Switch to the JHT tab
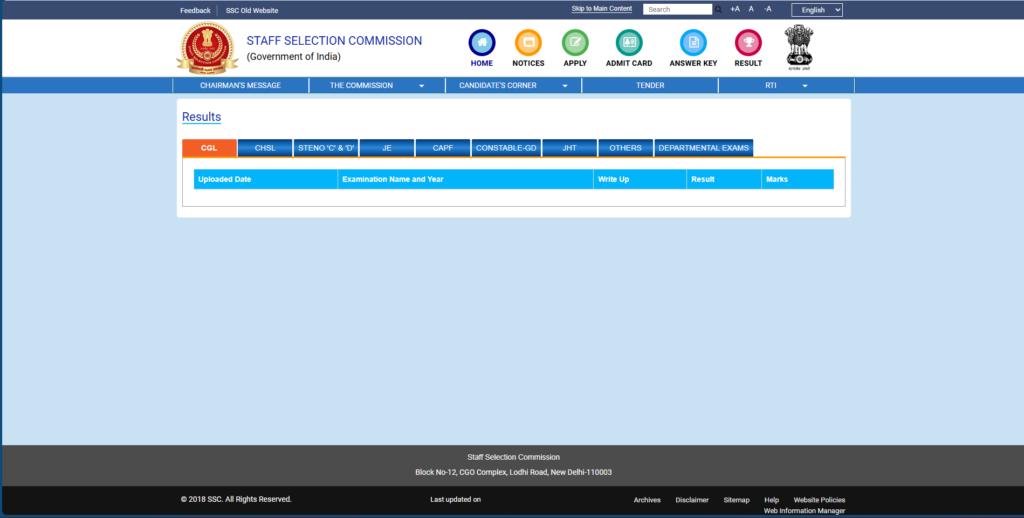Screen dimensions: 1024x518 [x=569, y=148]
